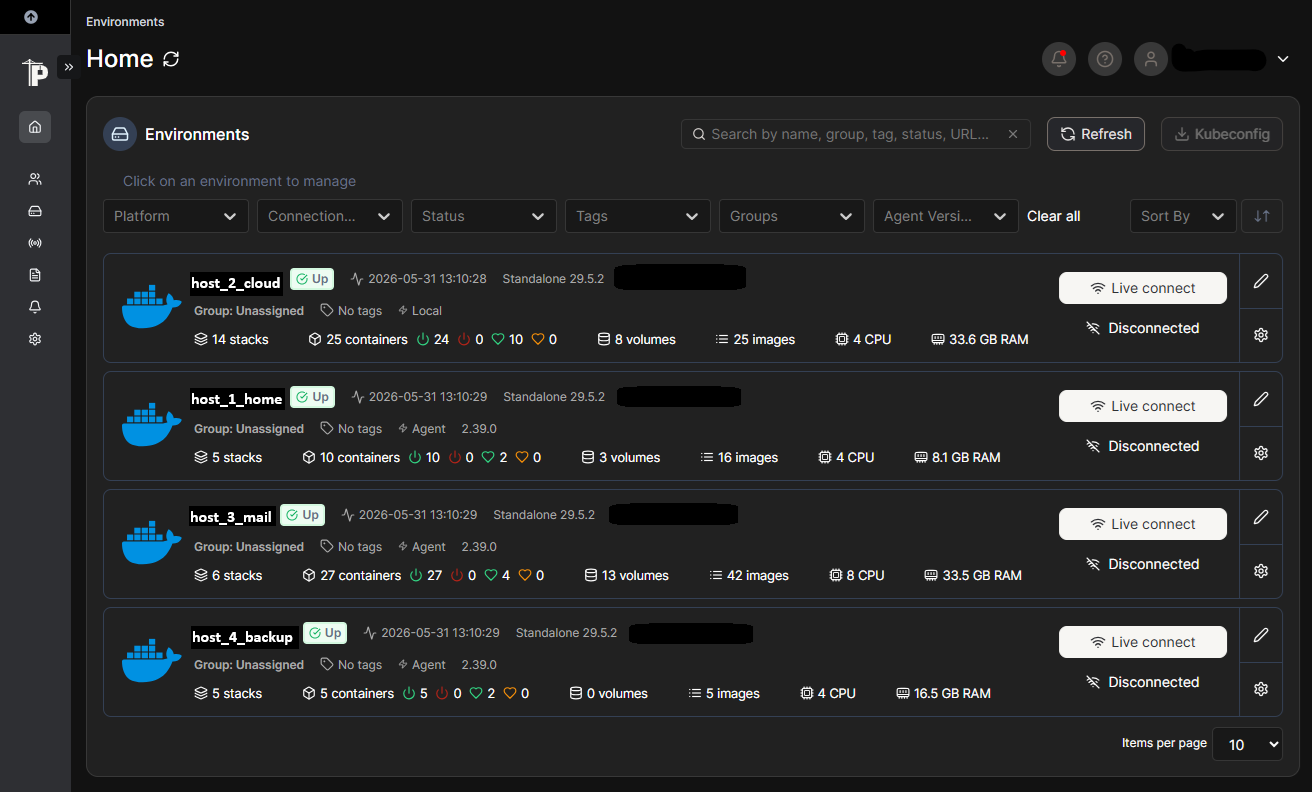Viewport: 1312px width, 792px height.
Task: Open the host_4_backup environment name
Action: tap(243, 637)
